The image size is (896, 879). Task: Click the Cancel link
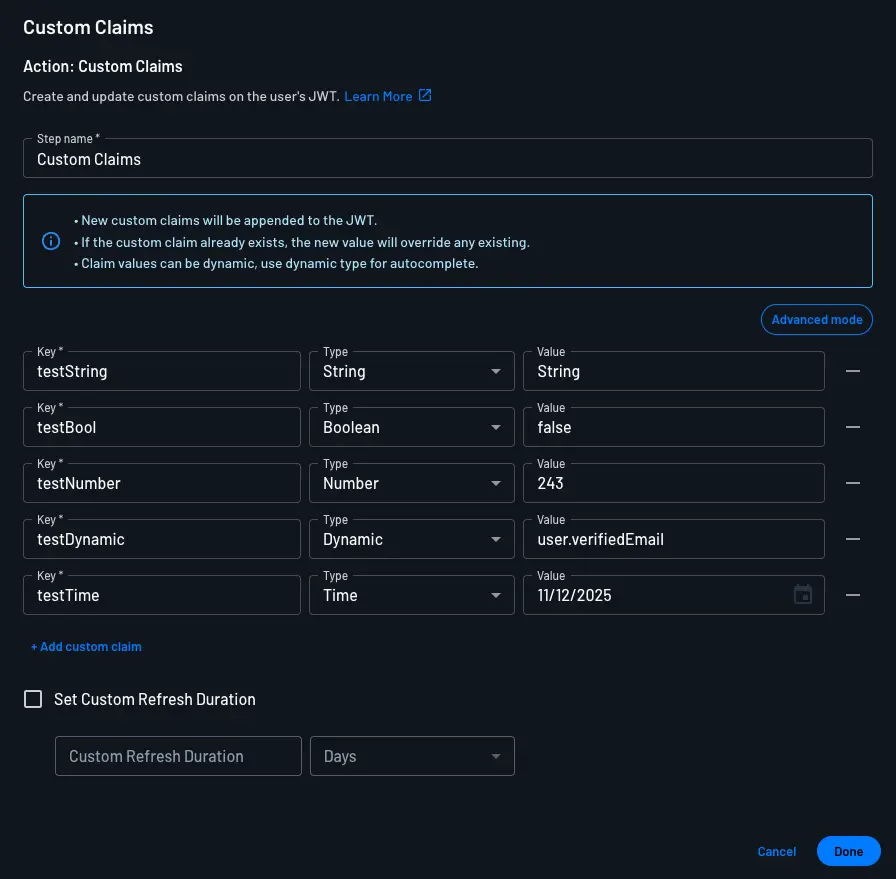[776, 851]
